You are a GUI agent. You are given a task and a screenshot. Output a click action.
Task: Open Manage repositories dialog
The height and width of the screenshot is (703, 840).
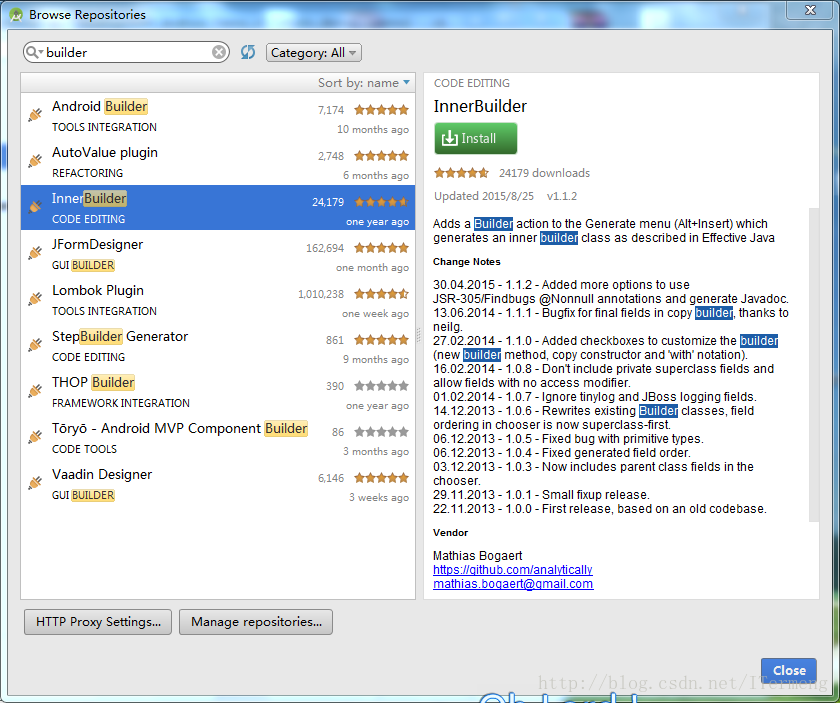coord(256,622)
